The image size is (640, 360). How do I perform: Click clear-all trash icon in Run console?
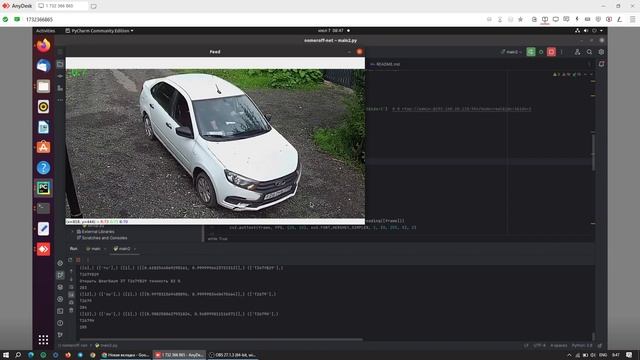[x=71, y=311]
